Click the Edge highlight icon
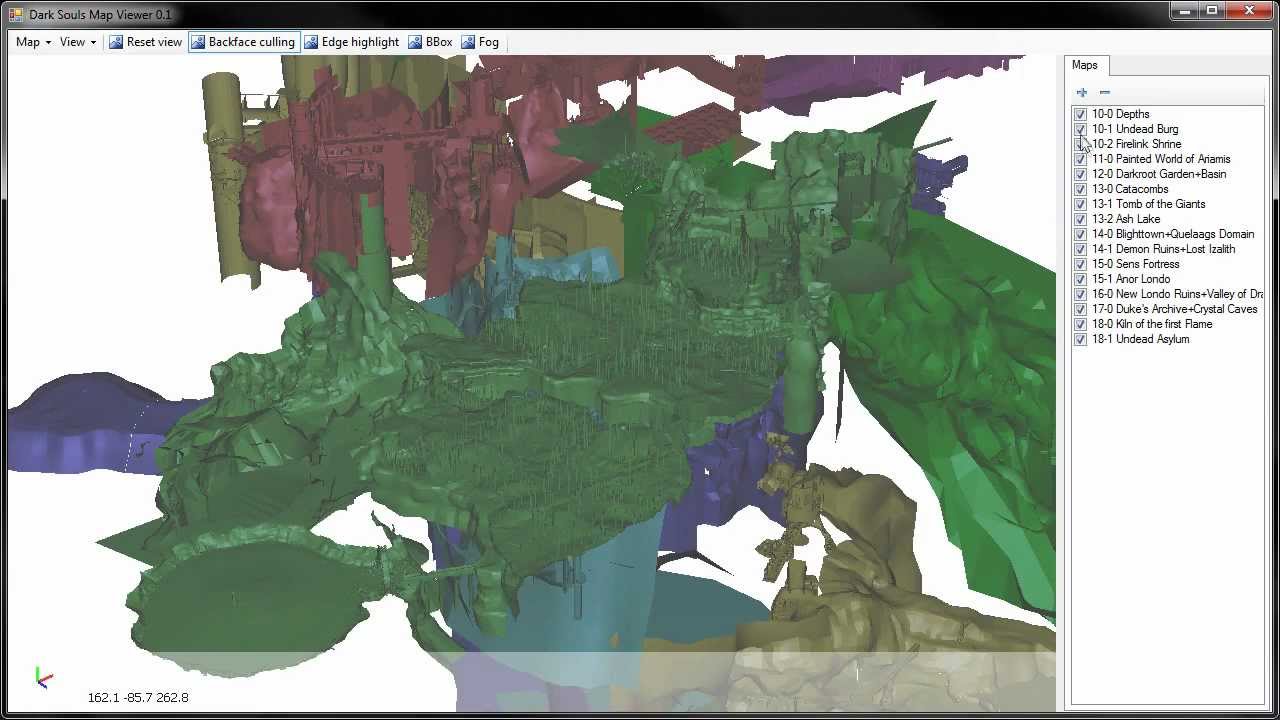Viewport: 1280px width, 720px height. tap(311, 42)
